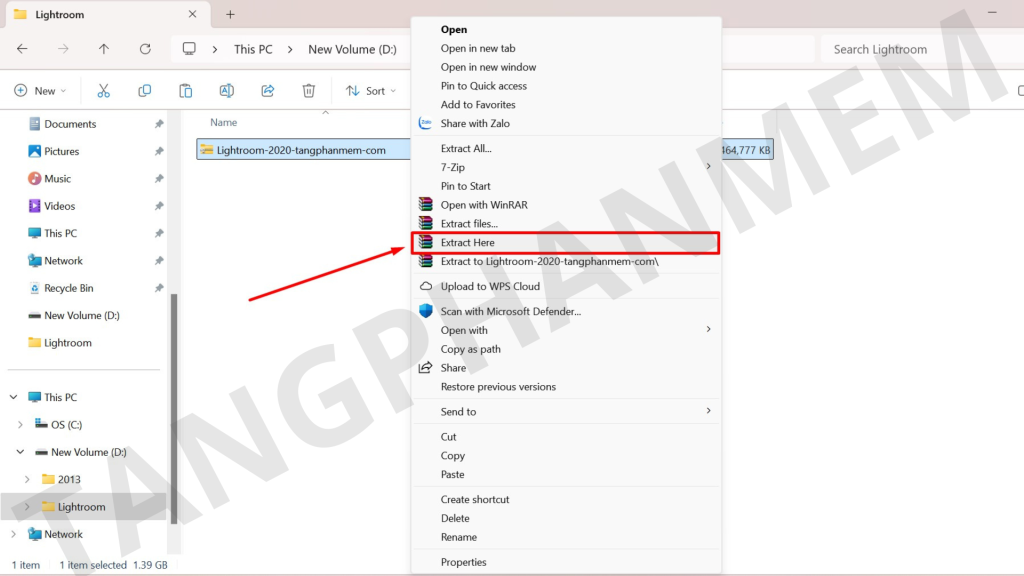This screenshot has width=1024, height=576.
Task: Open Videos in Quick access
Action: (59, 206)
